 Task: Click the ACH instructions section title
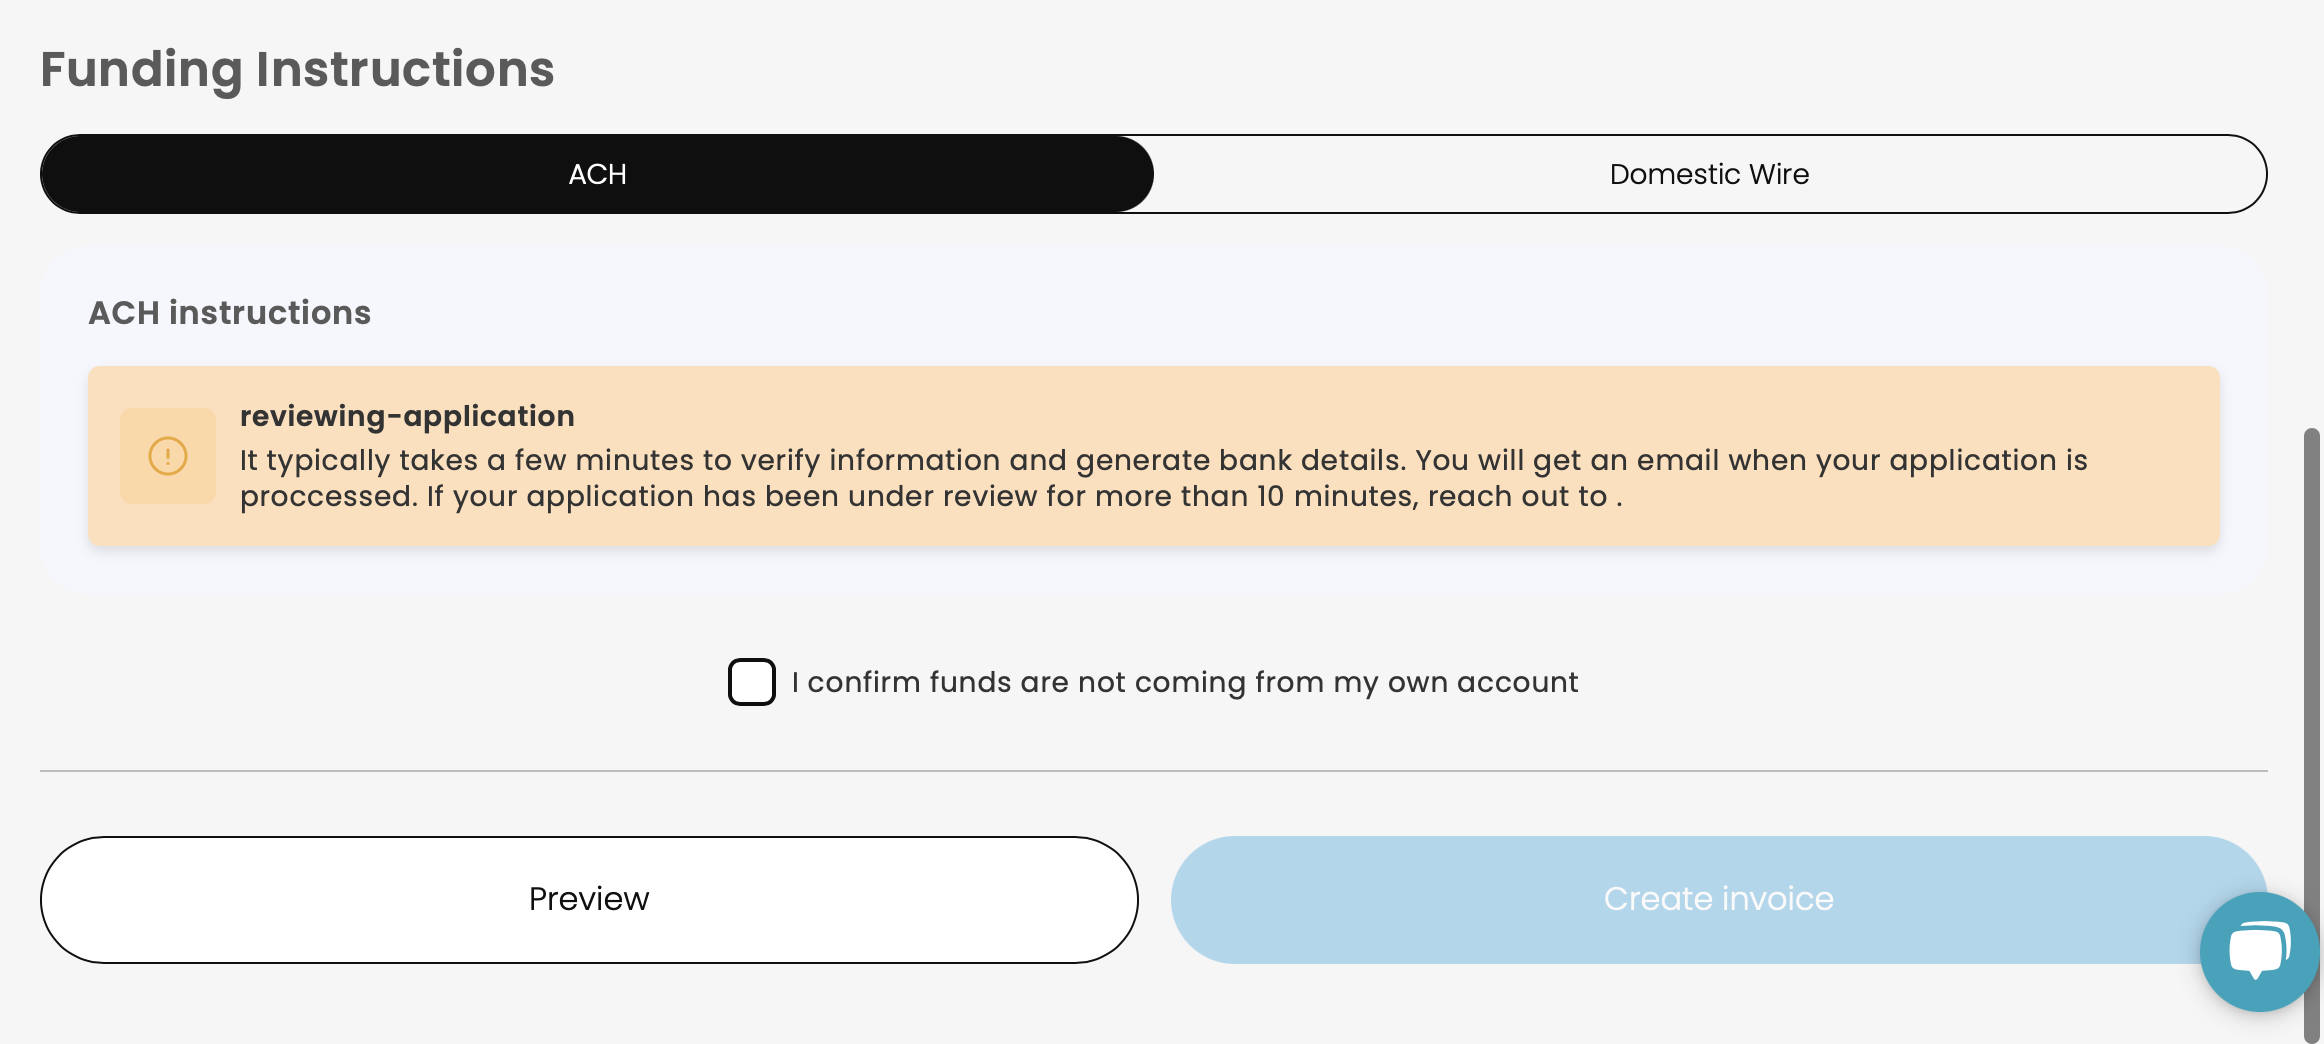229,313
